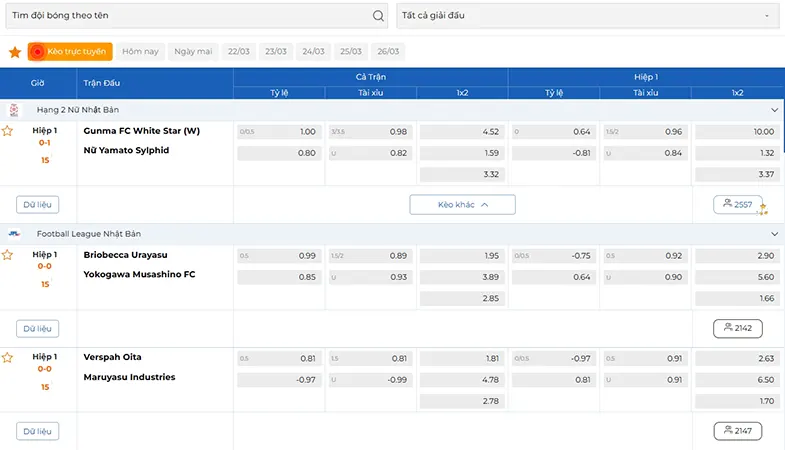Select the 23/03 date tab
This screenshot has height=450, width=785.
click(x=276, y=52)
